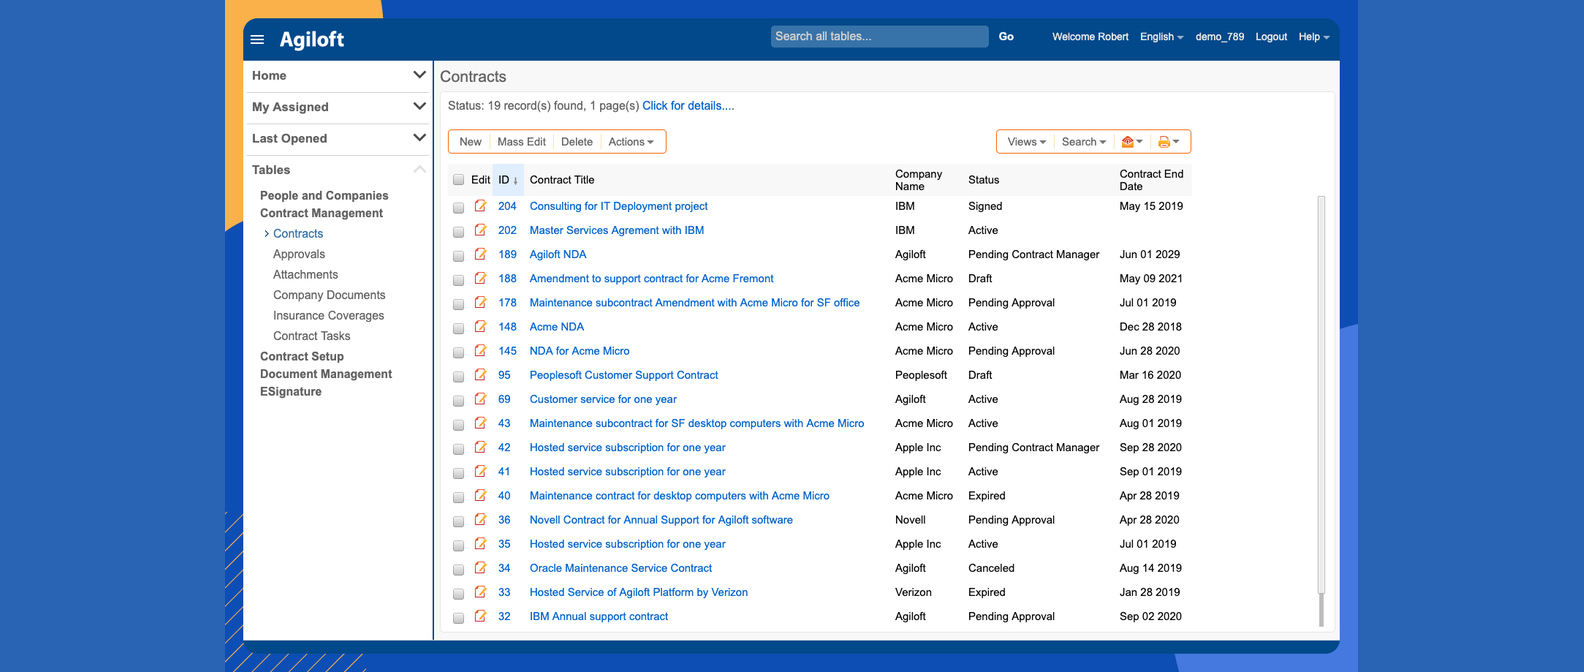Click edit icon for Novell Contract row
The image size is (1584, 672).
(480, 520)
